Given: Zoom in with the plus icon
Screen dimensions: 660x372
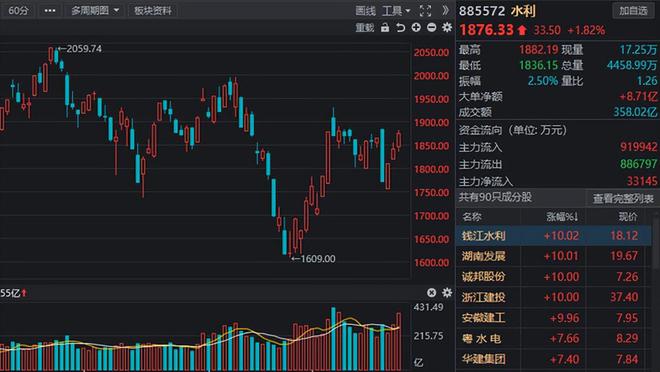Looking at the screenshot, I should [x=416, y=28].
